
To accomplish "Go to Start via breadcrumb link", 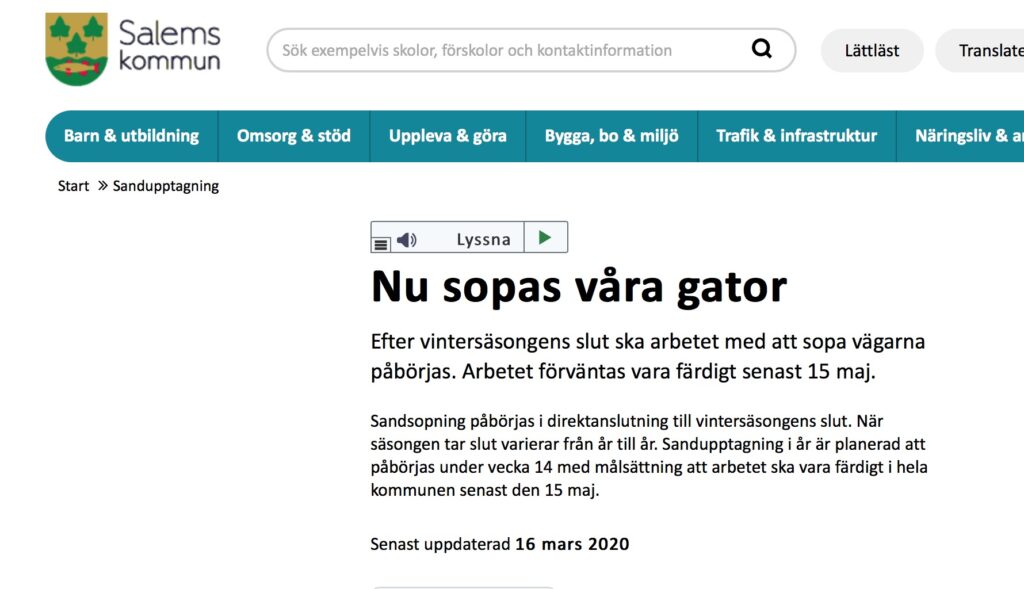I will [x=73, y=186].
